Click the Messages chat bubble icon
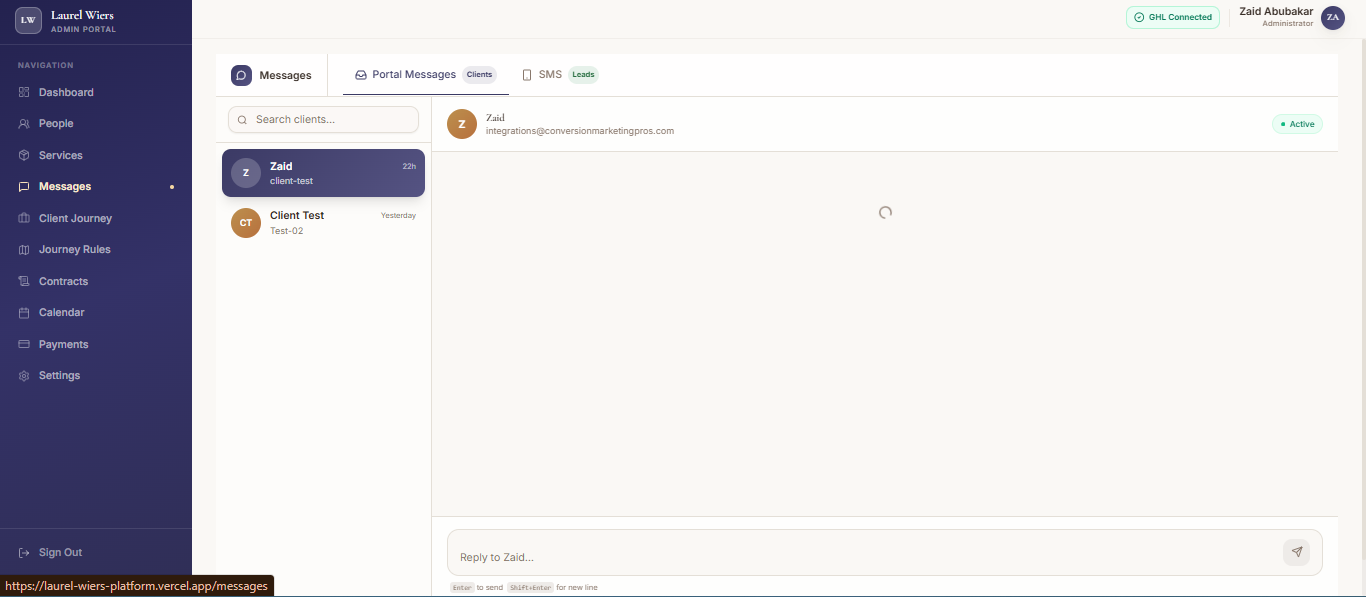Image resolution: width=1366 pixels, height=597 pixels. pyautogui.click(x=240, y=74)
